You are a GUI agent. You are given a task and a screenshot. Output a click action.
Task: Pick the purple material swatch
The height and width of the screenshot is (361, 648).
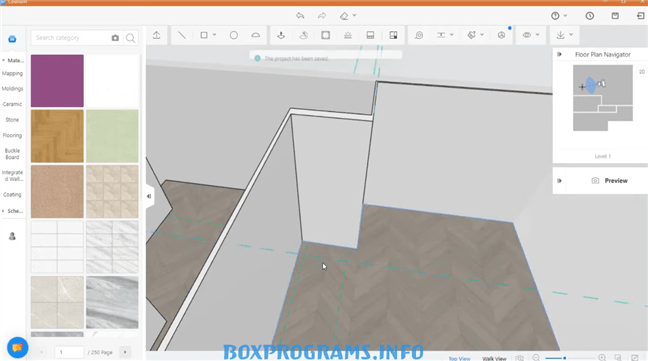57,81
